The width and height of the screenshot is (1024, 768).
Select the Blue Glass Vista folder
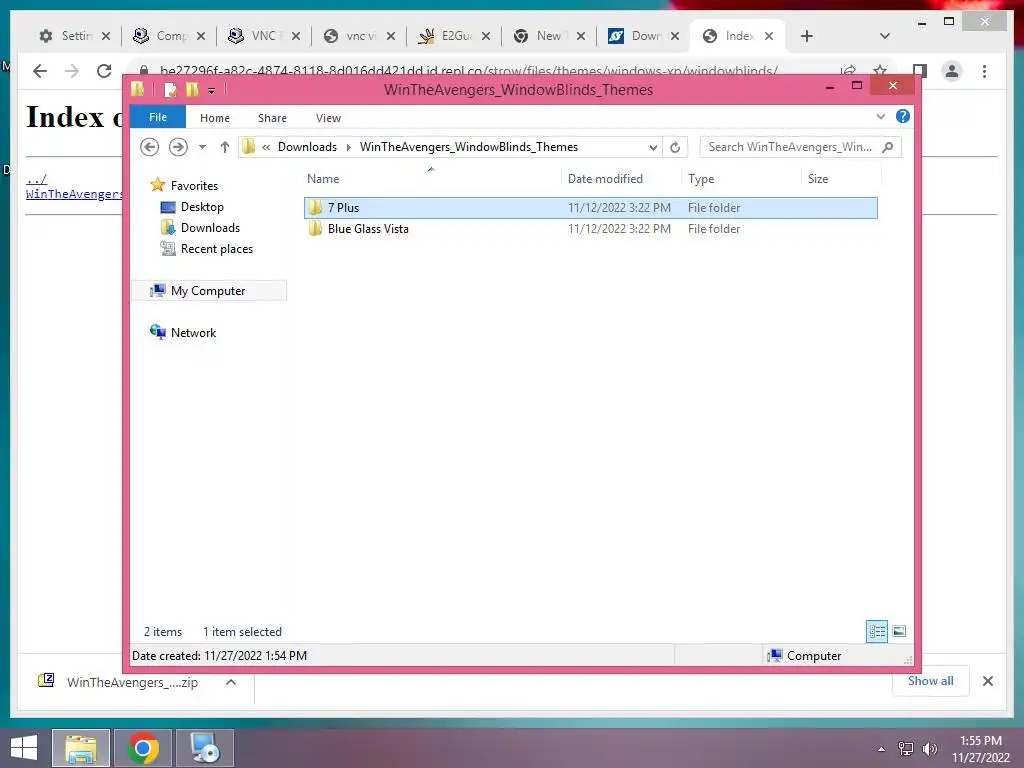tap(590, 229)
